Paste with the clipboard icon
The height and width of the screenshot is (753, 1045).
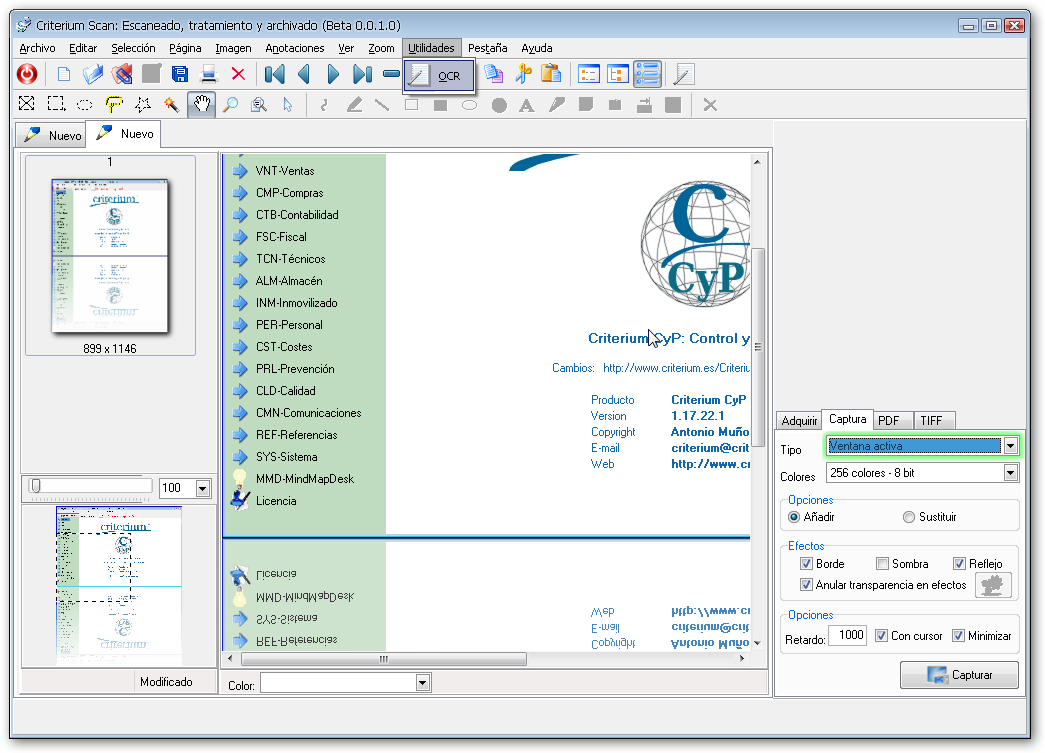[551, 74]
